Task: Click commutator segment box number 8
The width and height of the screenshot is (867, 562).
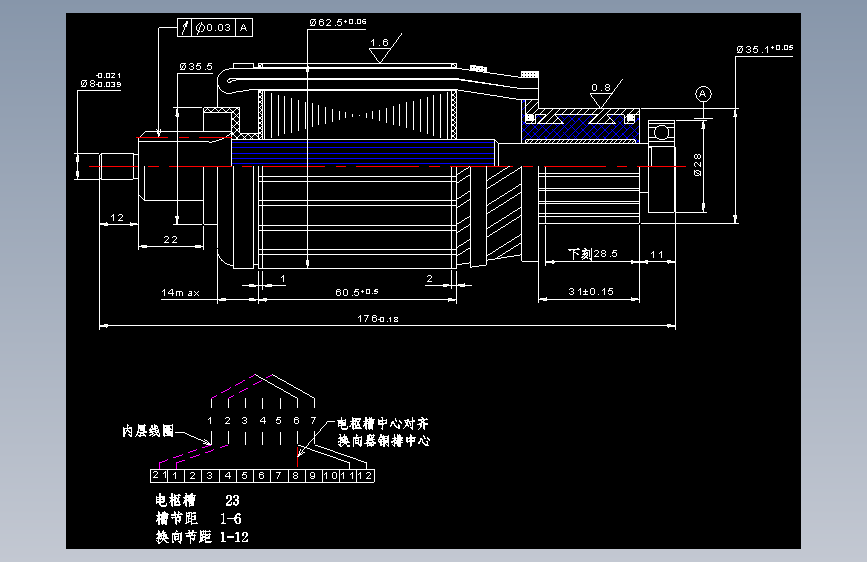Action: 296,476
